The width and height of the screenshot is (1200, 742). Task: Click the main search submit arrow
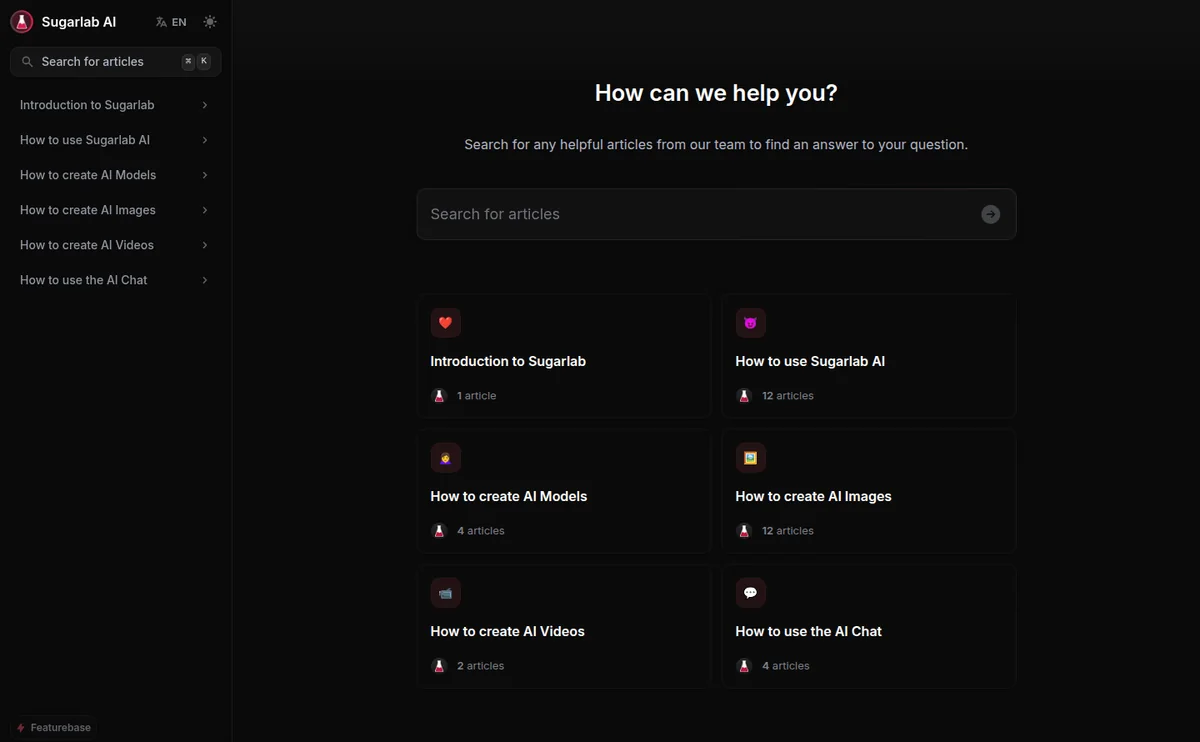pyautogui.click(x=990, y=214)
